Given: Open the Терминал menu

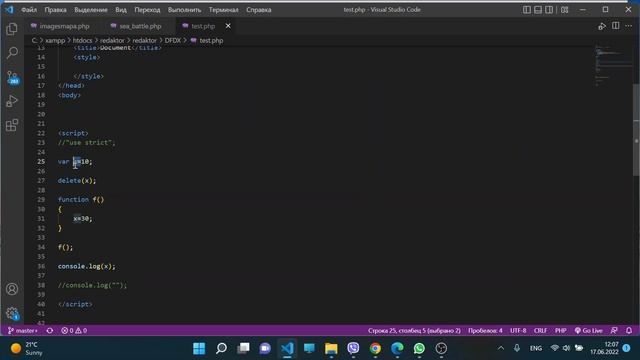Looking at the screenshot, I should tap(224, 9).
